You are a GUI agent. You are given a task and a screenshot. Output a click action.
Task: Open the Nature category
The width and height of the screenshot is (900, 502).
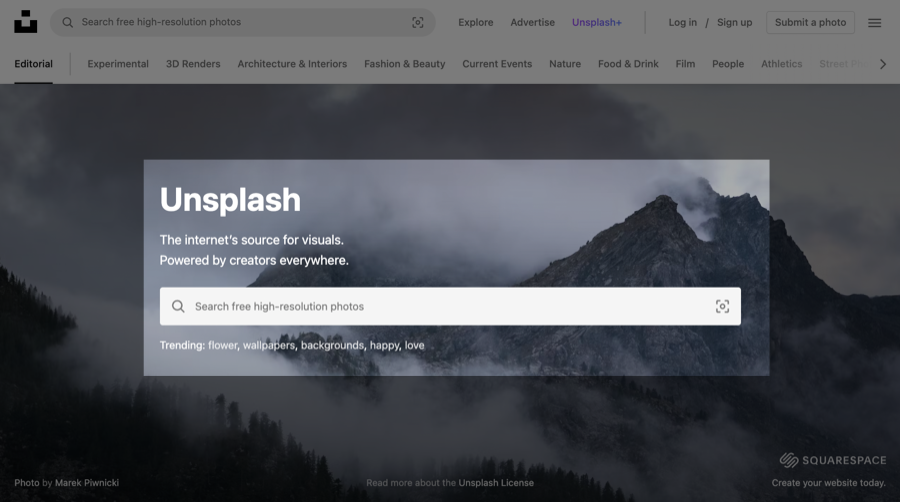565,64
